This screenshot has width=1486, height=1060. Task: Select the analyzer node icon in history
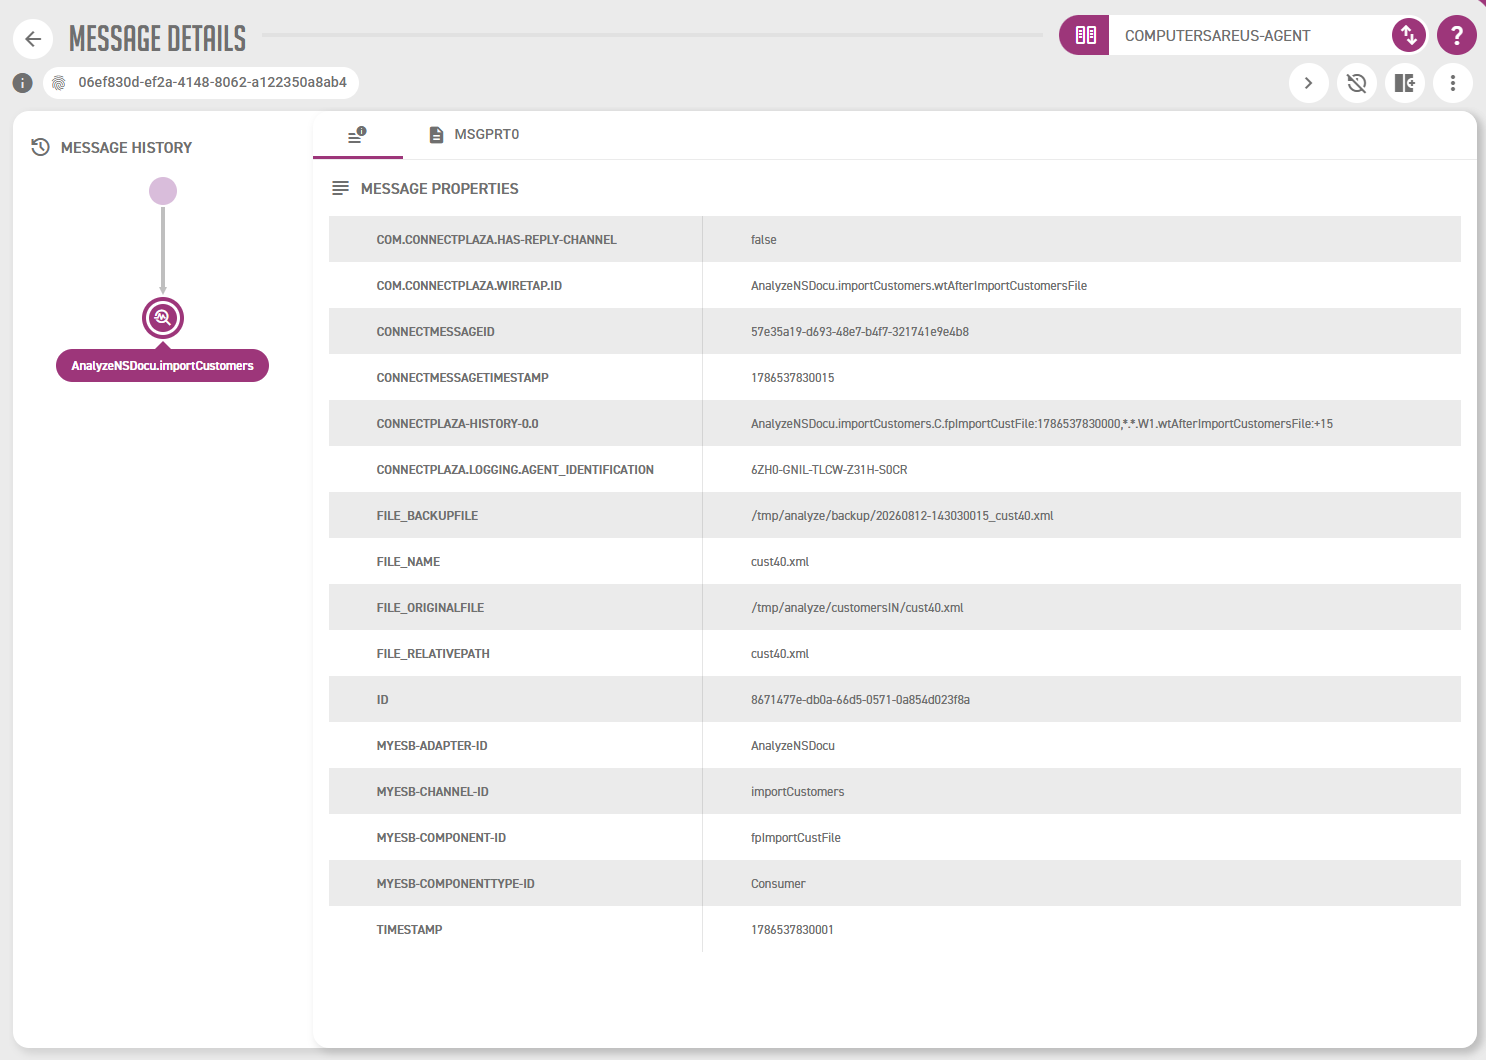point(163,318)
